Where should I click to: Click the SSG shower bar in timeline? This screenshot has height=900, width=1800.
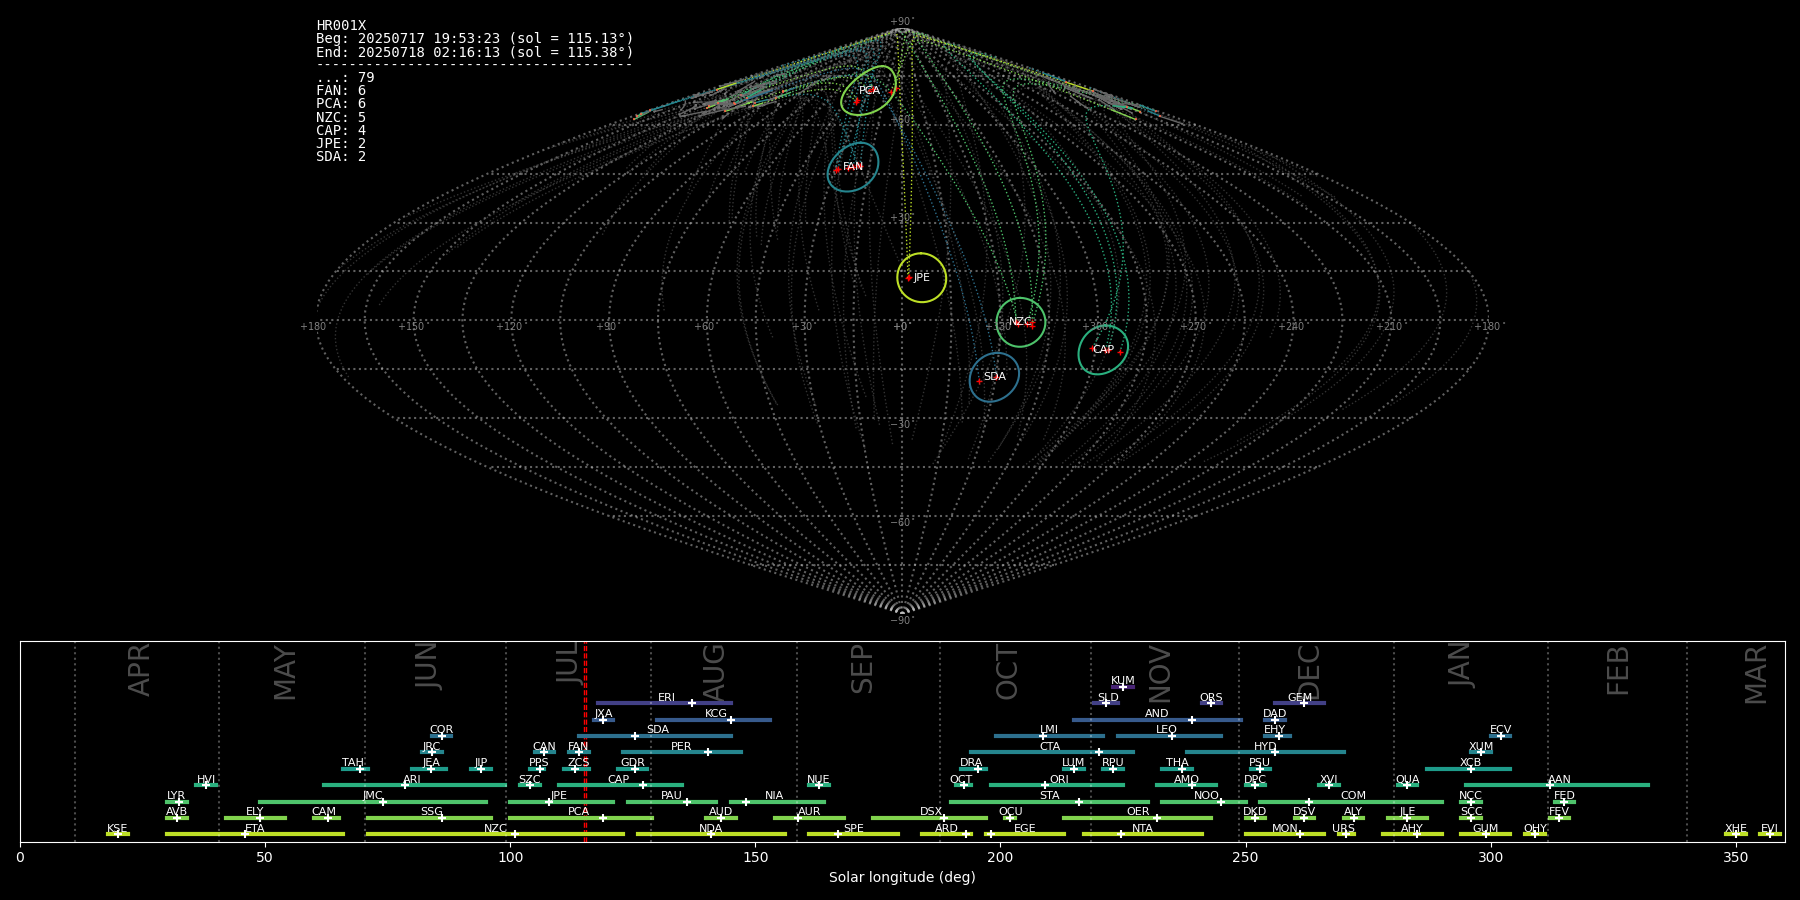tap(429, 818)
